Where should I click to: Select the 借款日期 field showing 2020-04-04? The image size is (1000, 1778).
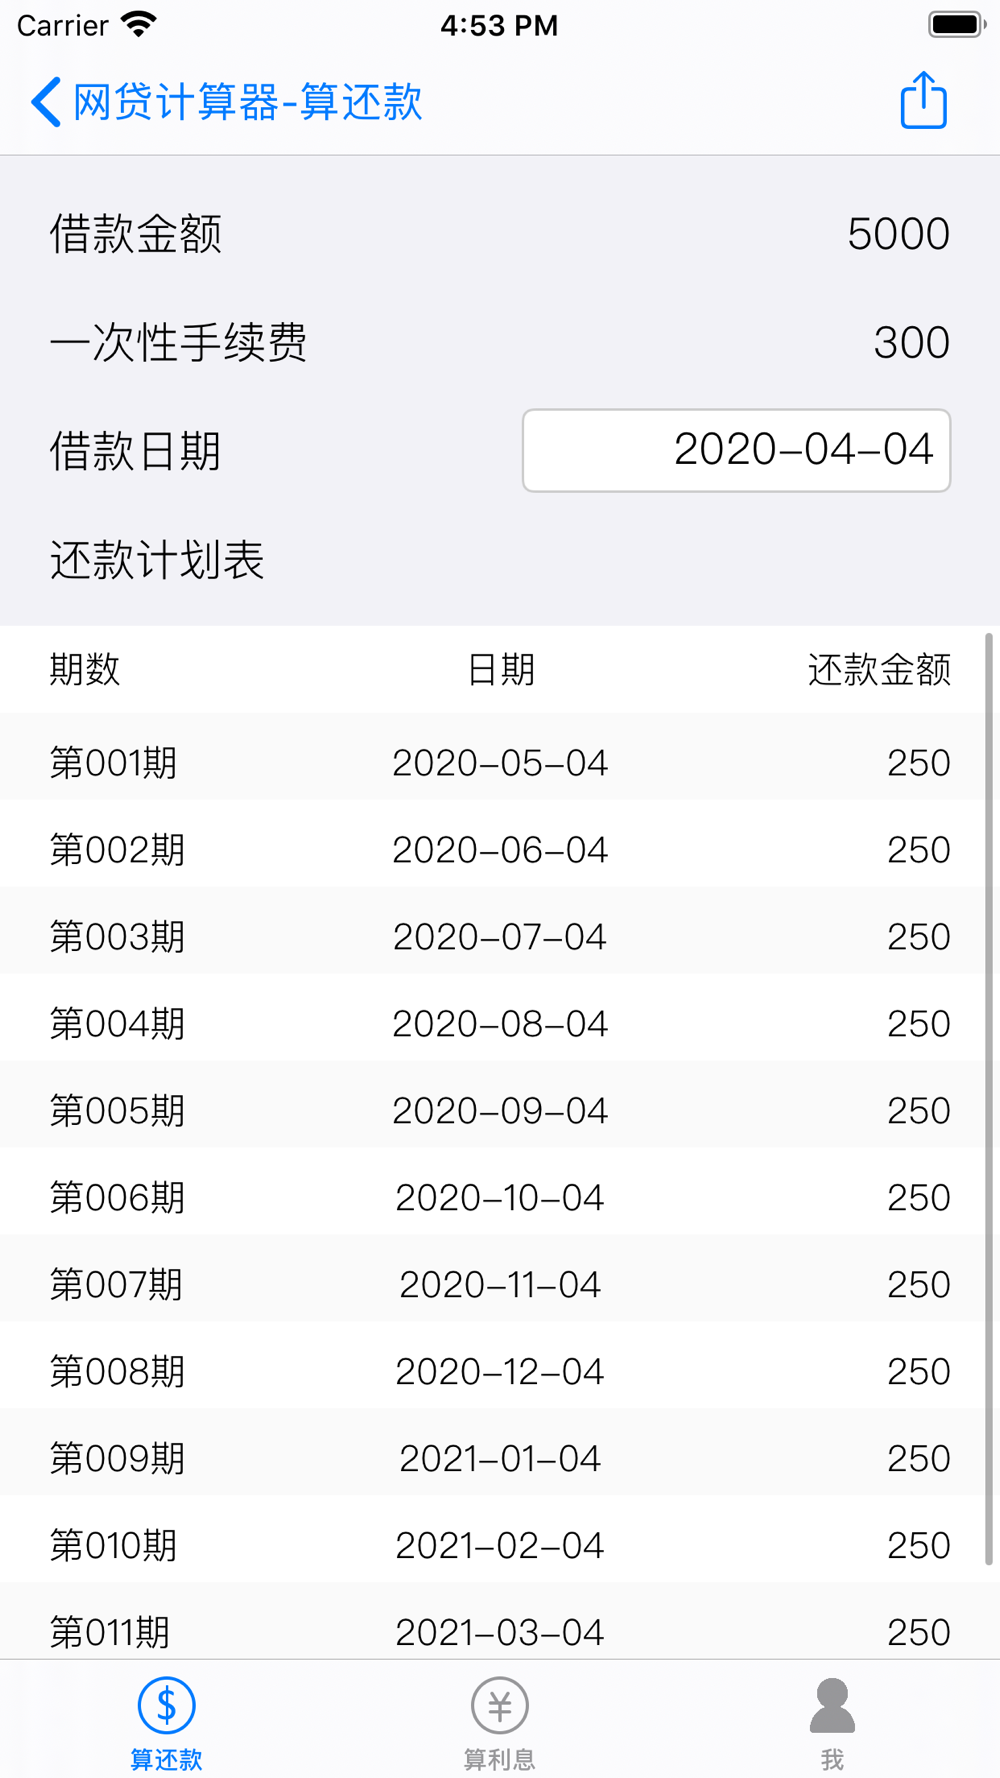click(736, 450)
